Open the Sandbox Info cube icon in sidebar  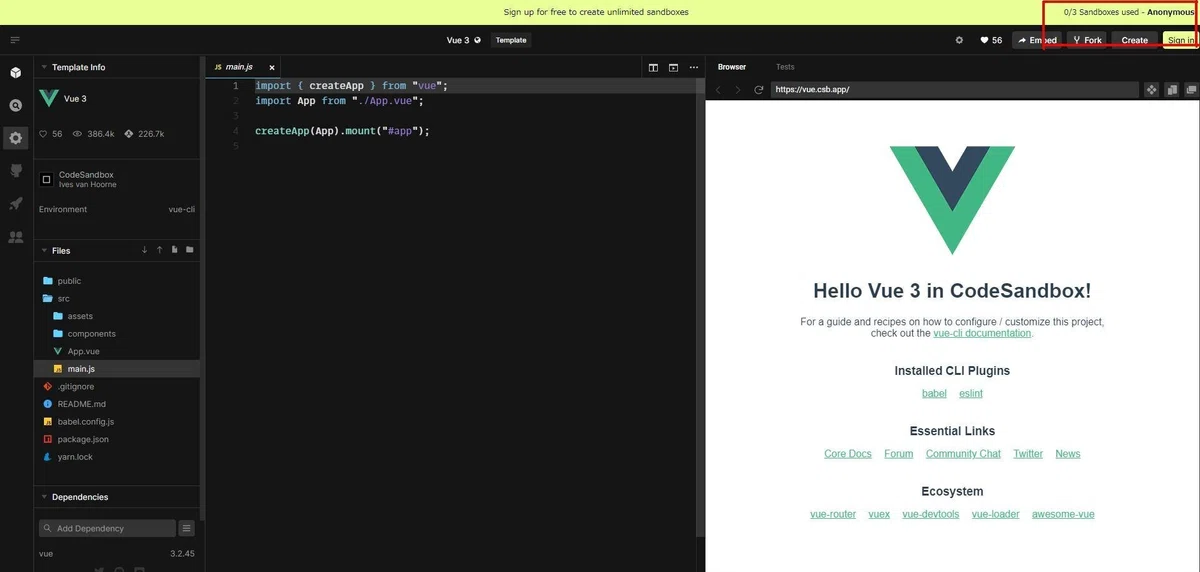(x=16, y=72)
